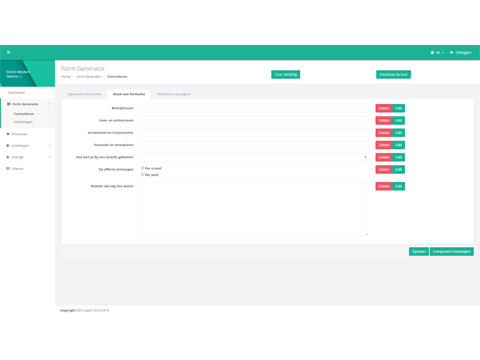Click into the 'Voor- en achternaam' input field

tap(254, 120)
